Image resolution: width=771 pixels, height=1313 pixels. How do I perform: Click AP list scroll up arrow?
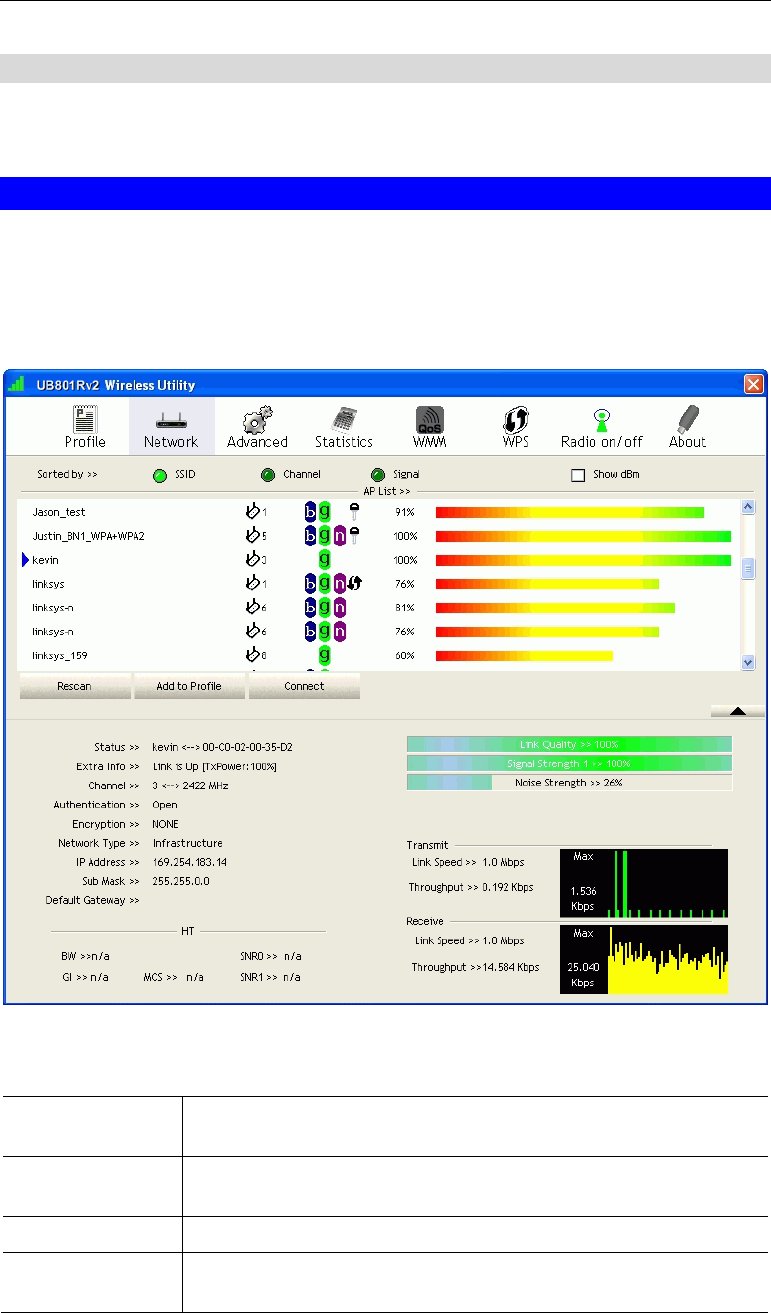pos(747,507)
